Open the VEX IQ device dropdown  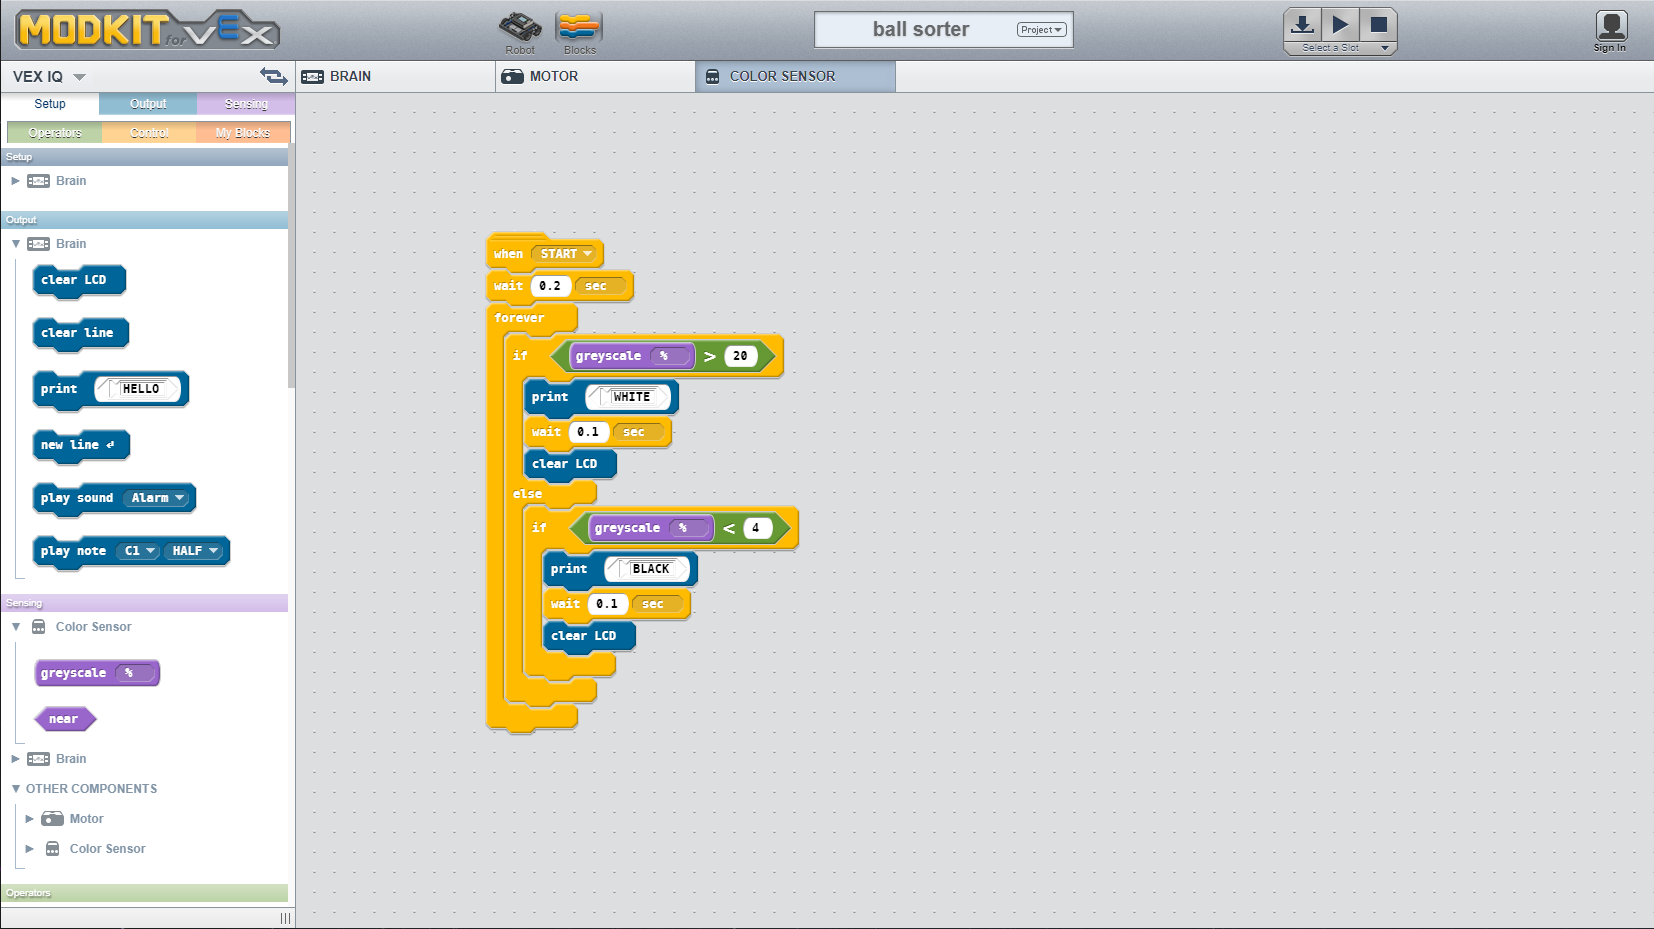78,75
